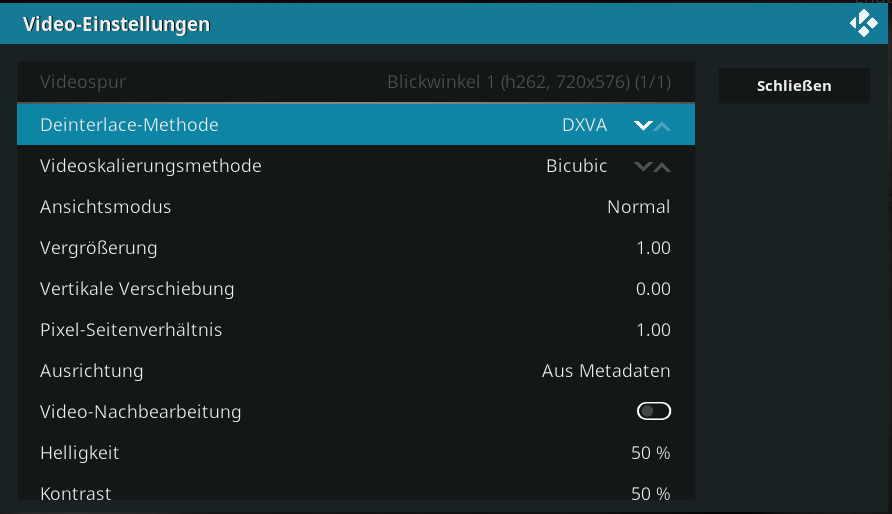Select the Pixel-Seitenverhältnis setting
Image resolution: width=892 pixels, height=514 pixels.
[356, 329]
